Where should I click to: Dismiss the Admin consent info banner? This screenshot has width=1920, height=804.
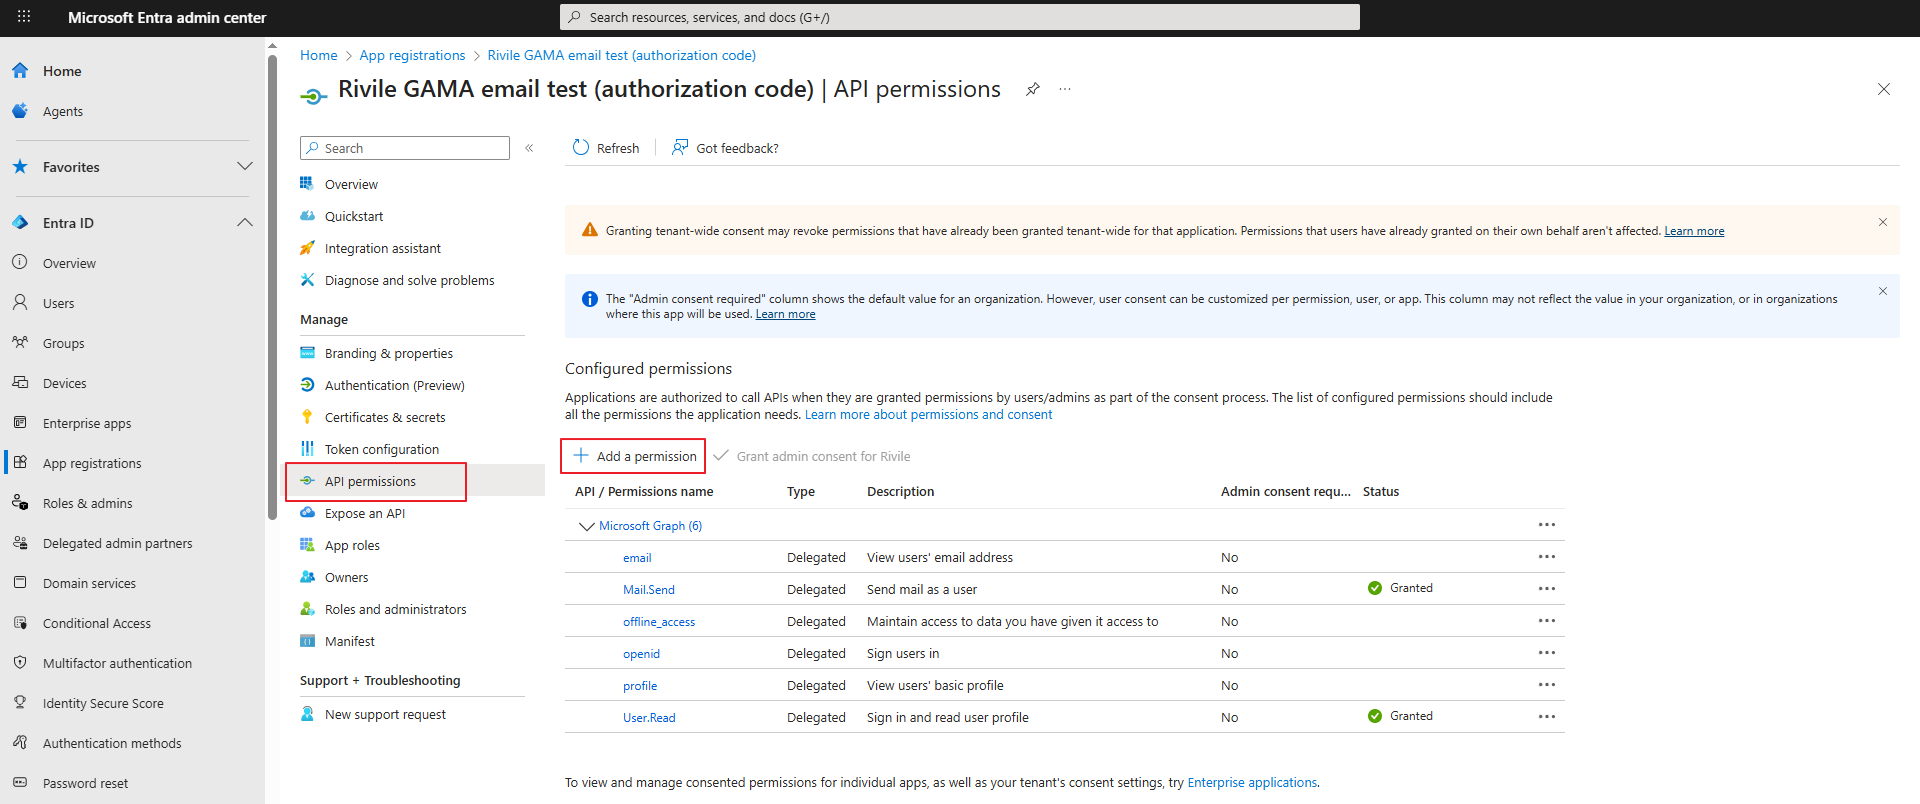(1882, 291)
